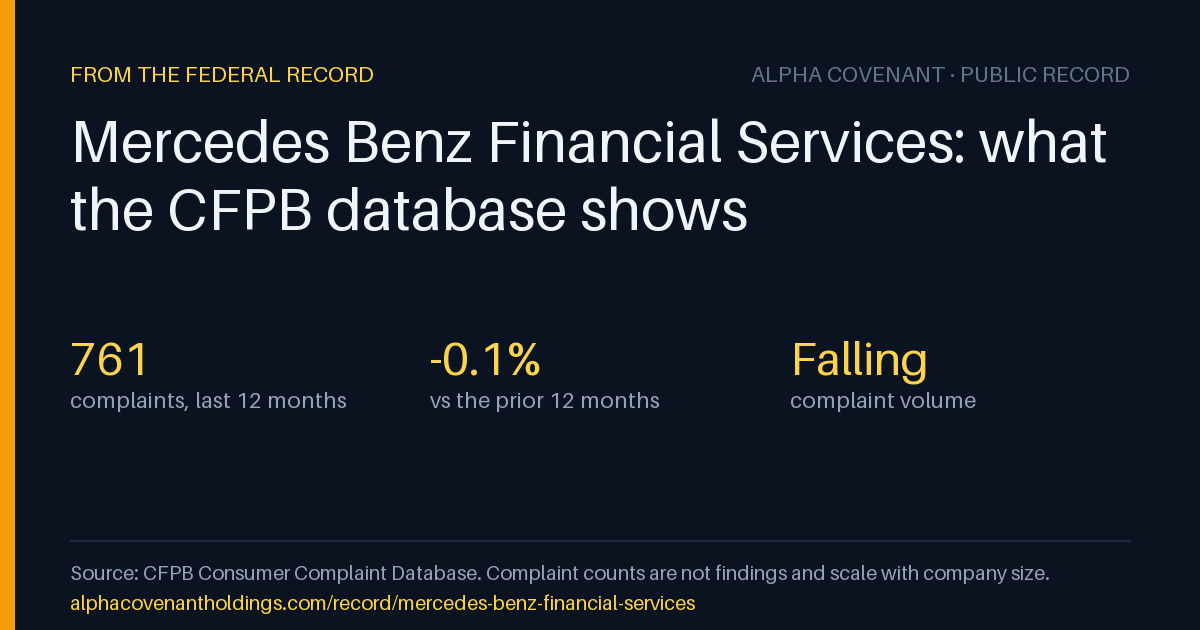Click the horizontal divider above the source note
Screen dimensions: 1200x630
coord(600,541)
